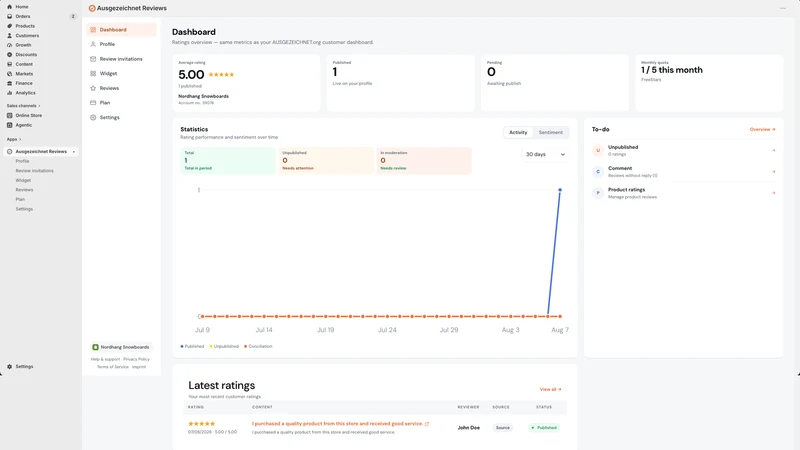This screenshot has height=450, width=800.
Task: Click the external link icon after review title
Action: click(427, 423)
